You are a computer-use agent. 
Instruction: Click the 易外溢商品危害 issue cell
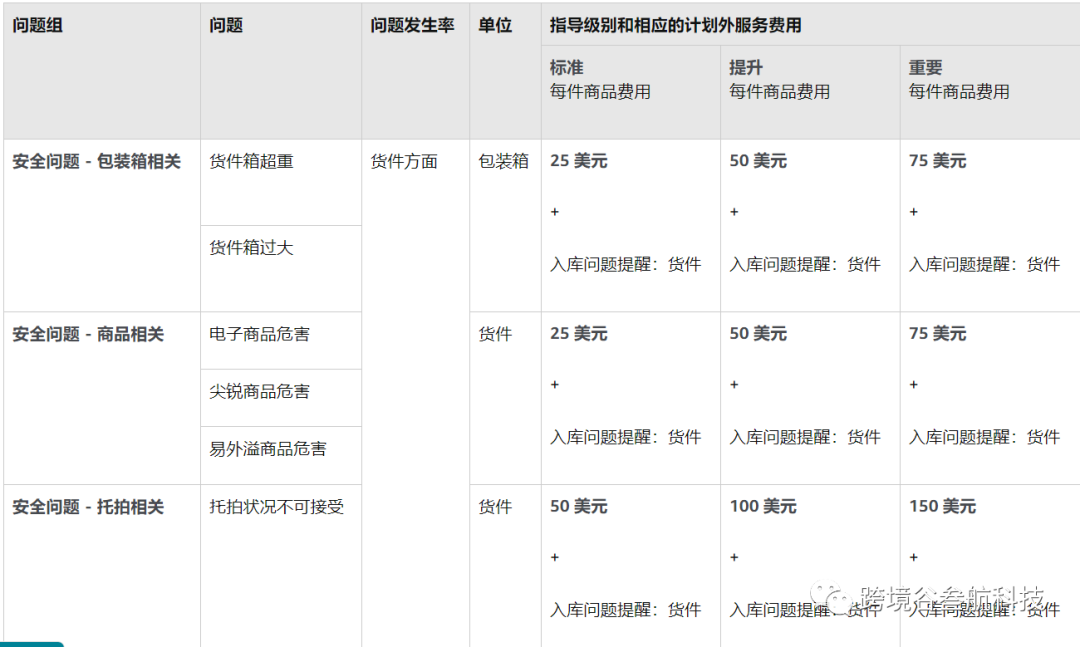click(267, 449)
